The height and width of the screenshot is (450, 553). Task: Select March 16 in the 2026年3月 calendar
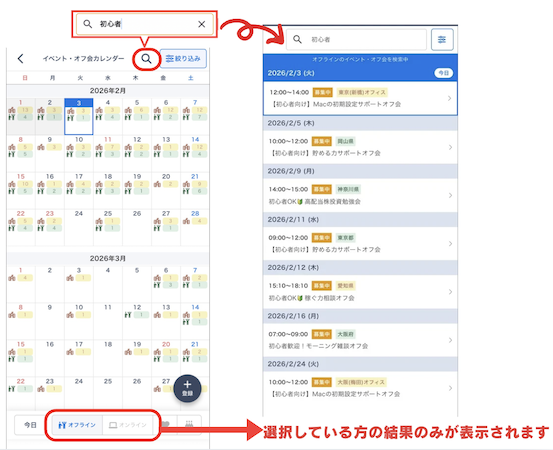tap(50, 357)
